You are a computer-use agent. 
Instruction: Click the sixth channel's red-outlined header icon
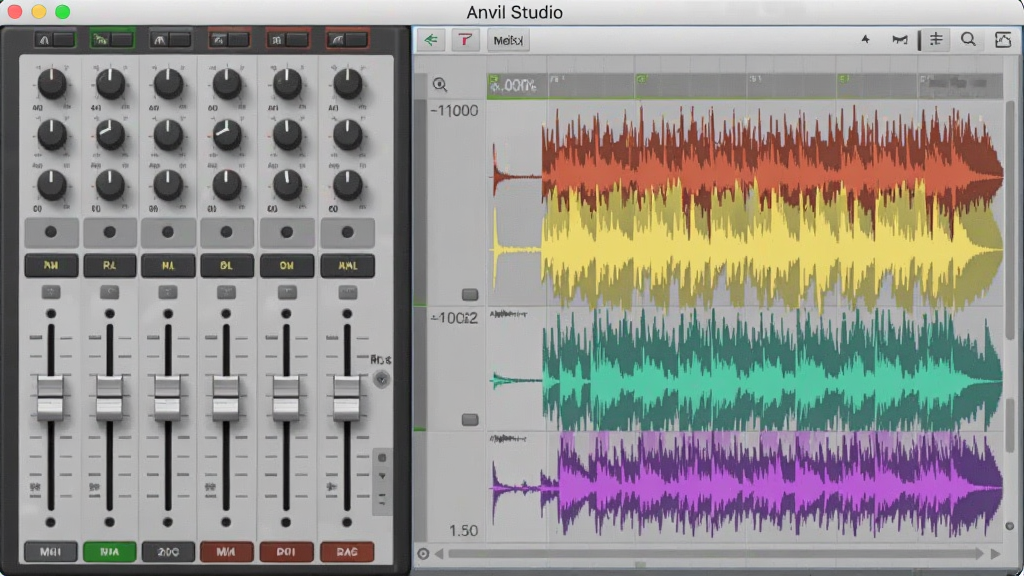coord(337,40)
